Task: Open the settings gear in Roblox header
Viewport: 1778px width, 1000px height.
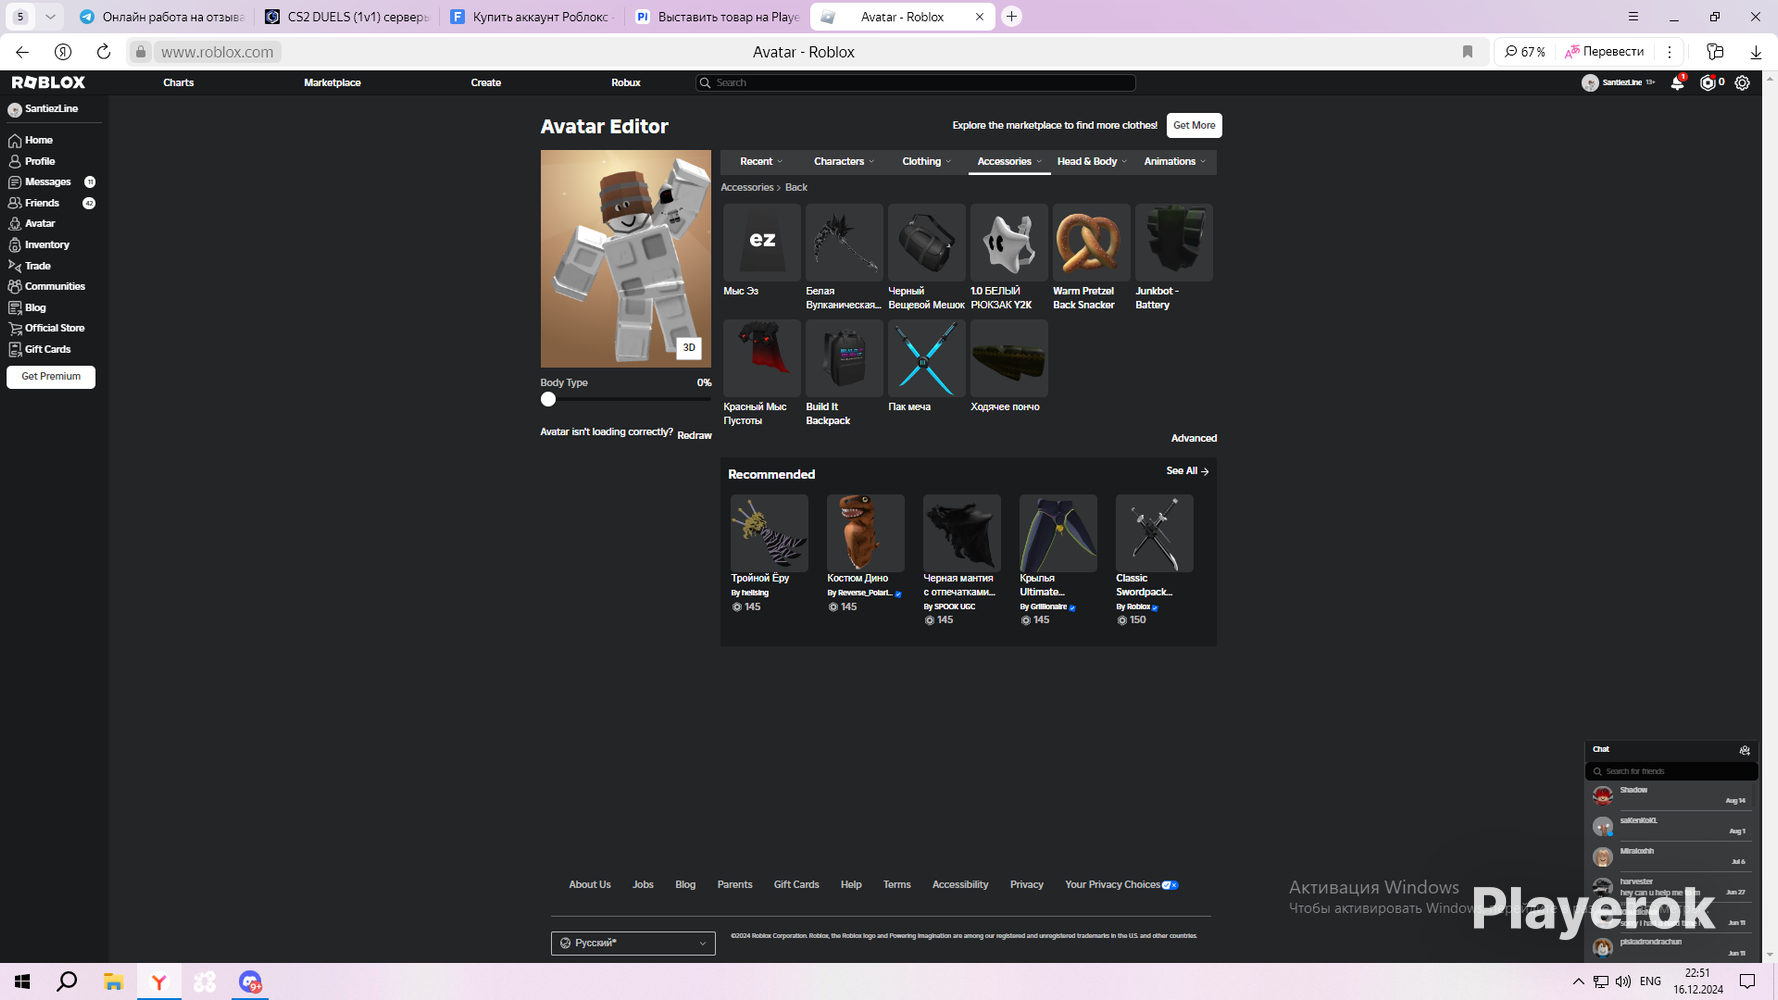Action: coord(1742,83)
